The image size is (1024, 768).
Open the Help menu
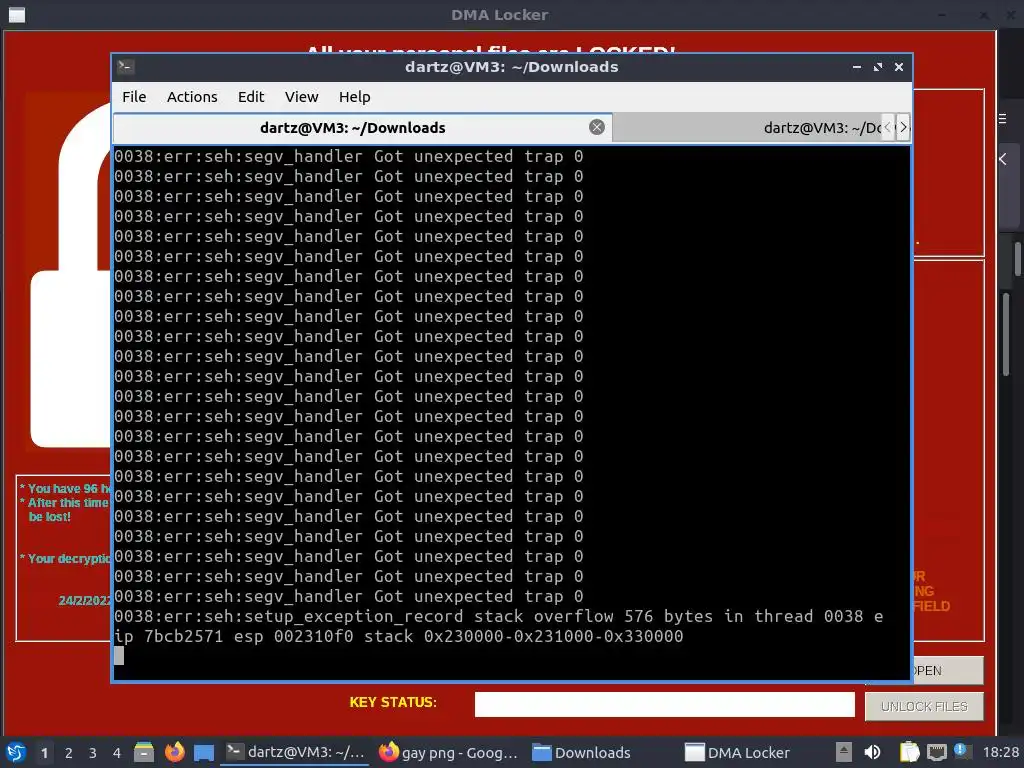pos(355,97)
